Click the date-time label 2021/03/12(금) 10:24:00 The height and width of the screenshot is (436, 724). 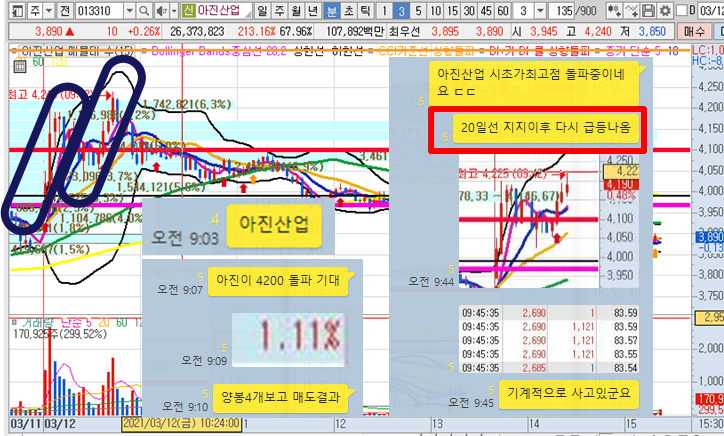pos(182,423)
